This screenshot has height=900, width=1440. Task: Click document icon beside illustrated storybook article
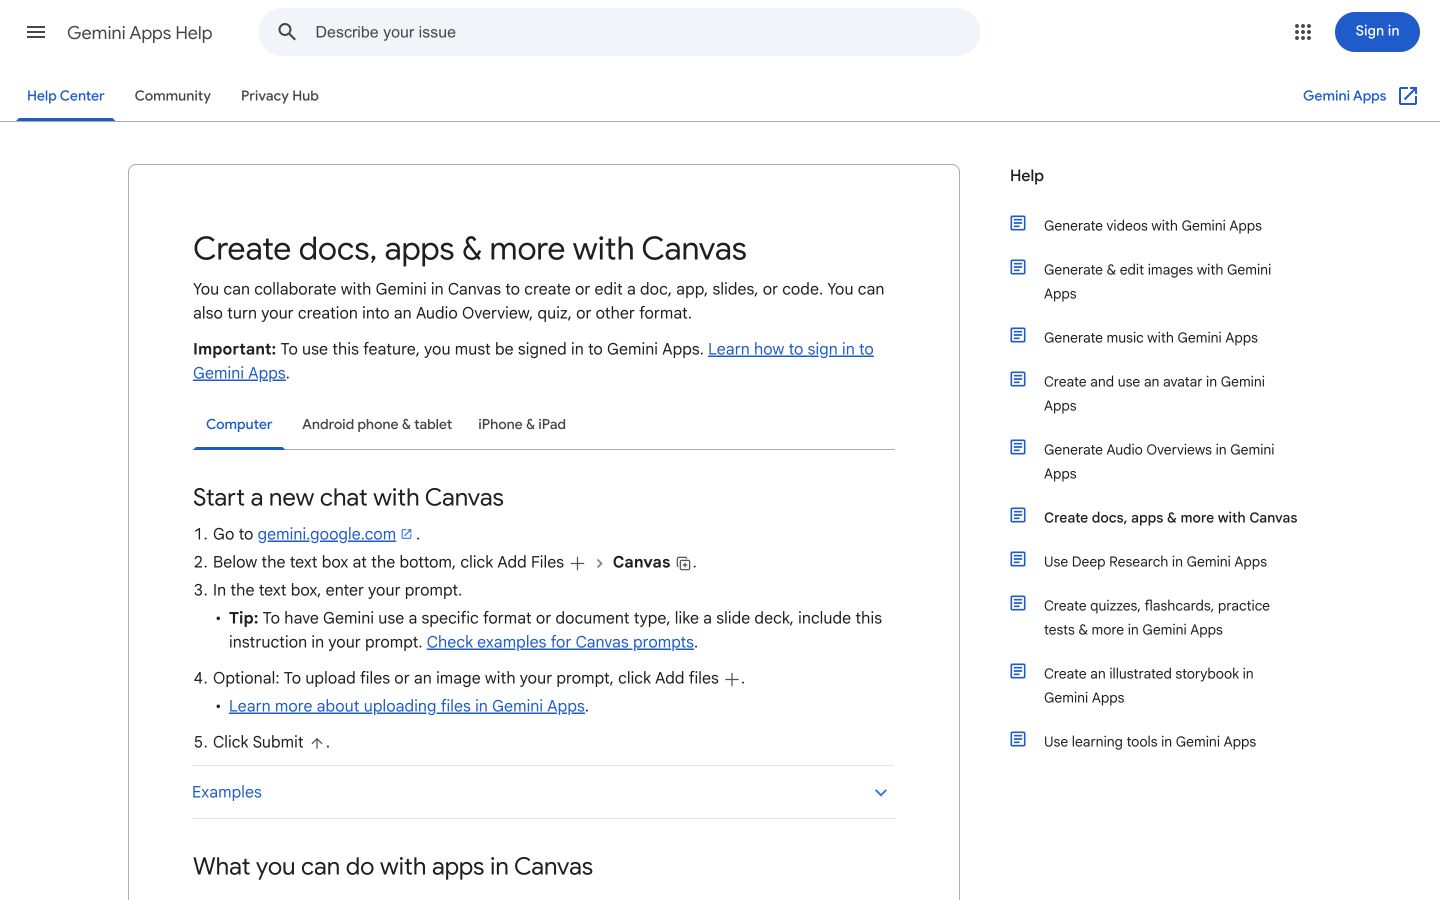point(1018,672)
